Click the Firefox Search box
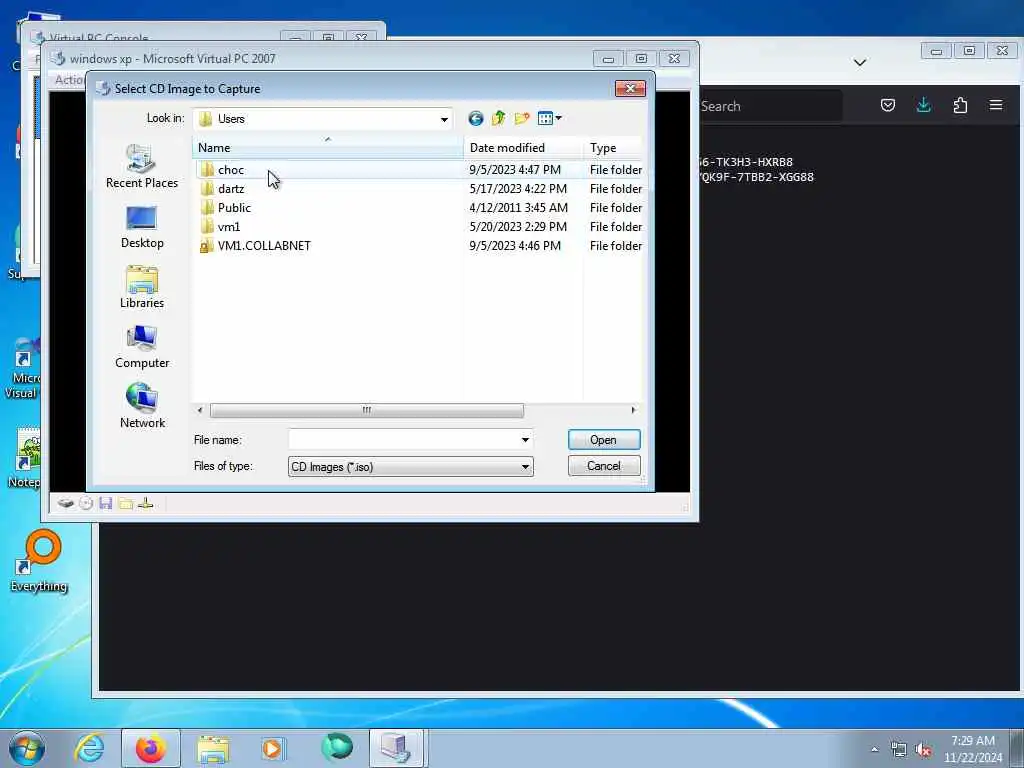The height and width of the screenshot is (768, 1024). 769,106
